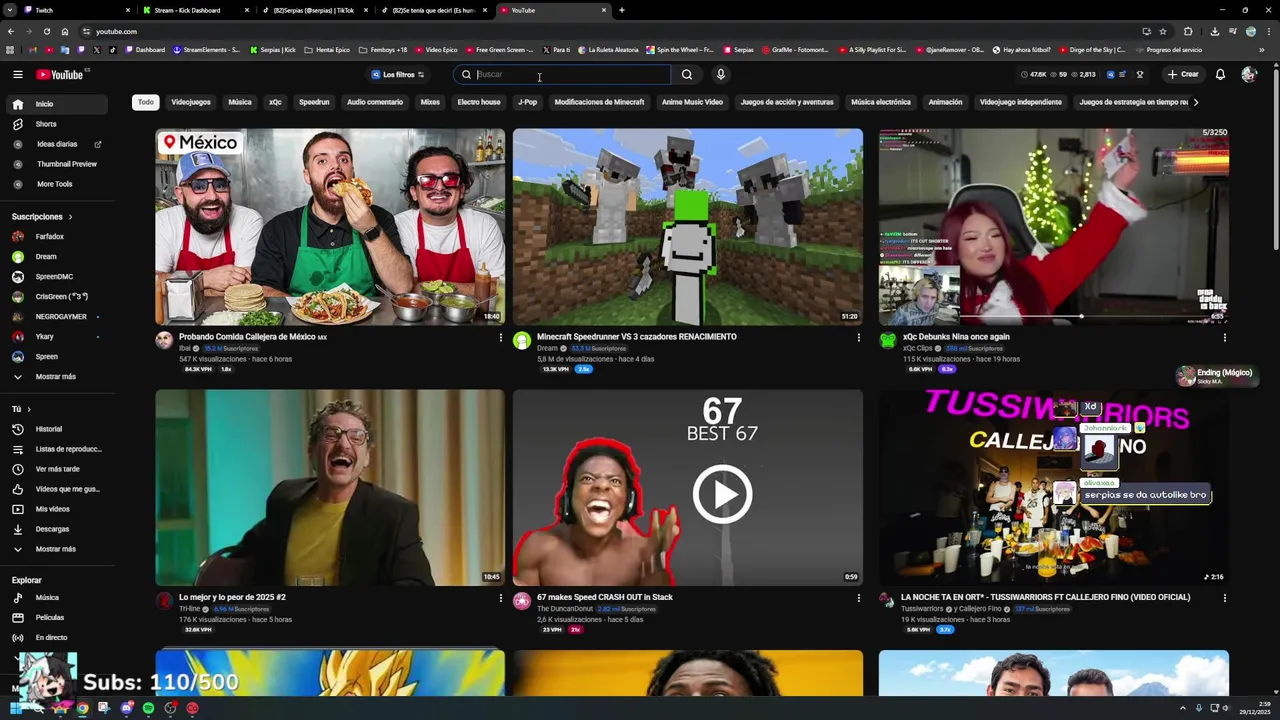
Task: Expand the Suscripciones section header
Action: click(x=42, y=217)
